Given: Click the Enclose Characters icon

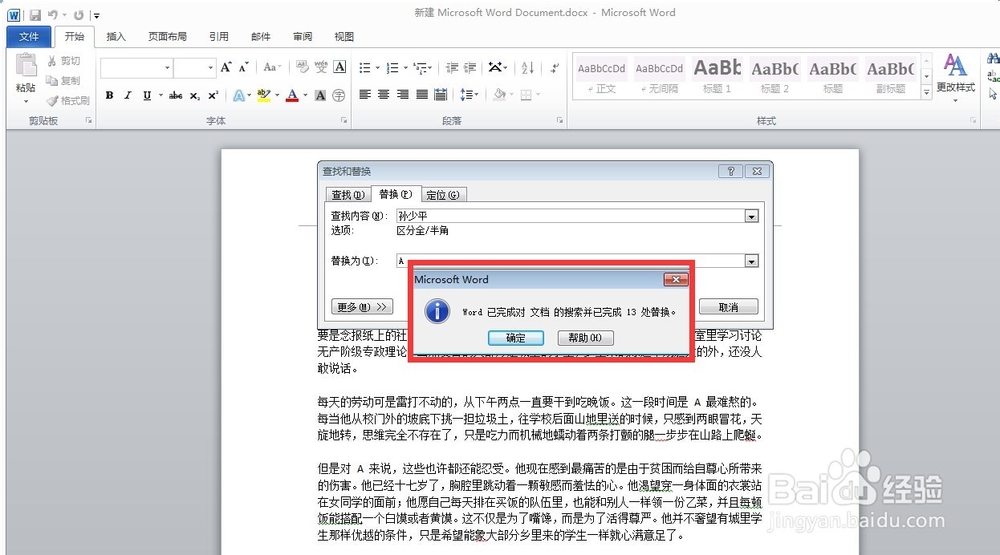Looking at the screenshot, I should pyautogui.click(x=339, y=95).
